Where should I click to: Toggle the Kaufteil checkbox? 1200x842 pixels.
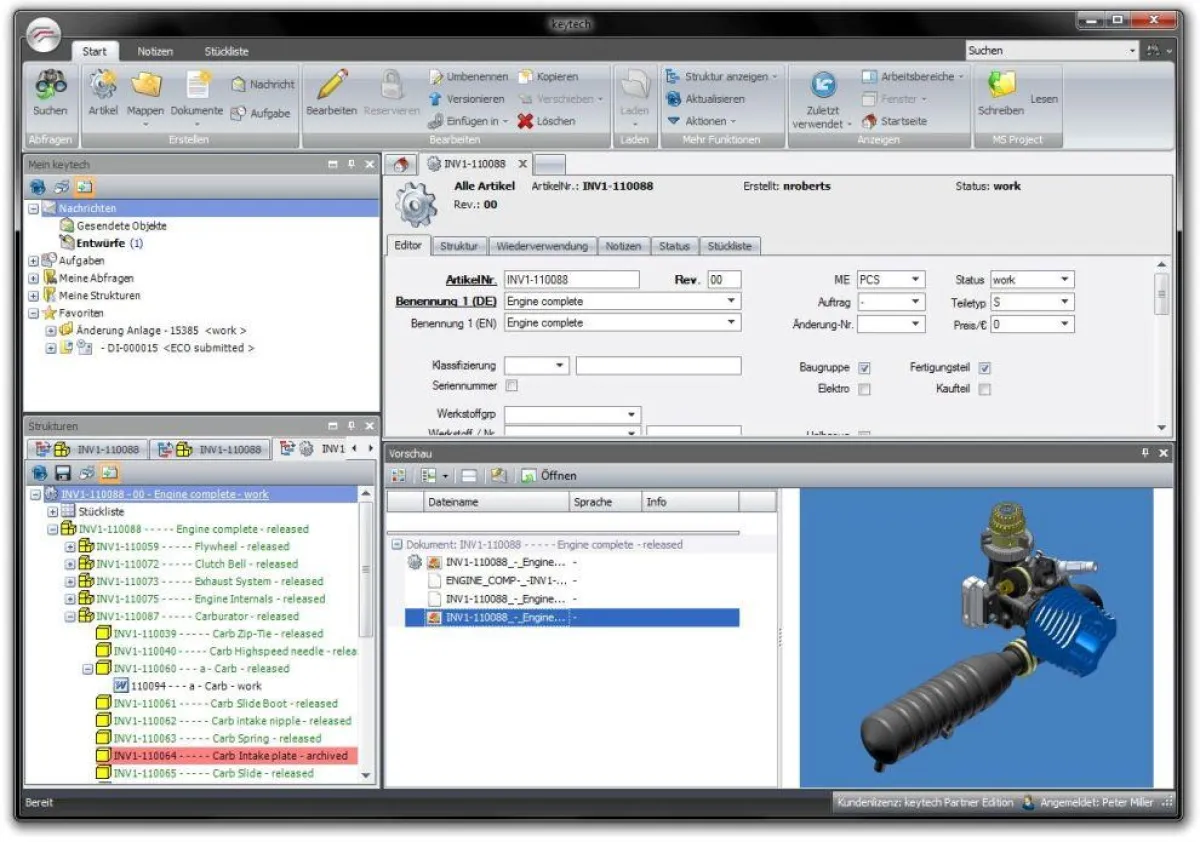tap(985, 389)
